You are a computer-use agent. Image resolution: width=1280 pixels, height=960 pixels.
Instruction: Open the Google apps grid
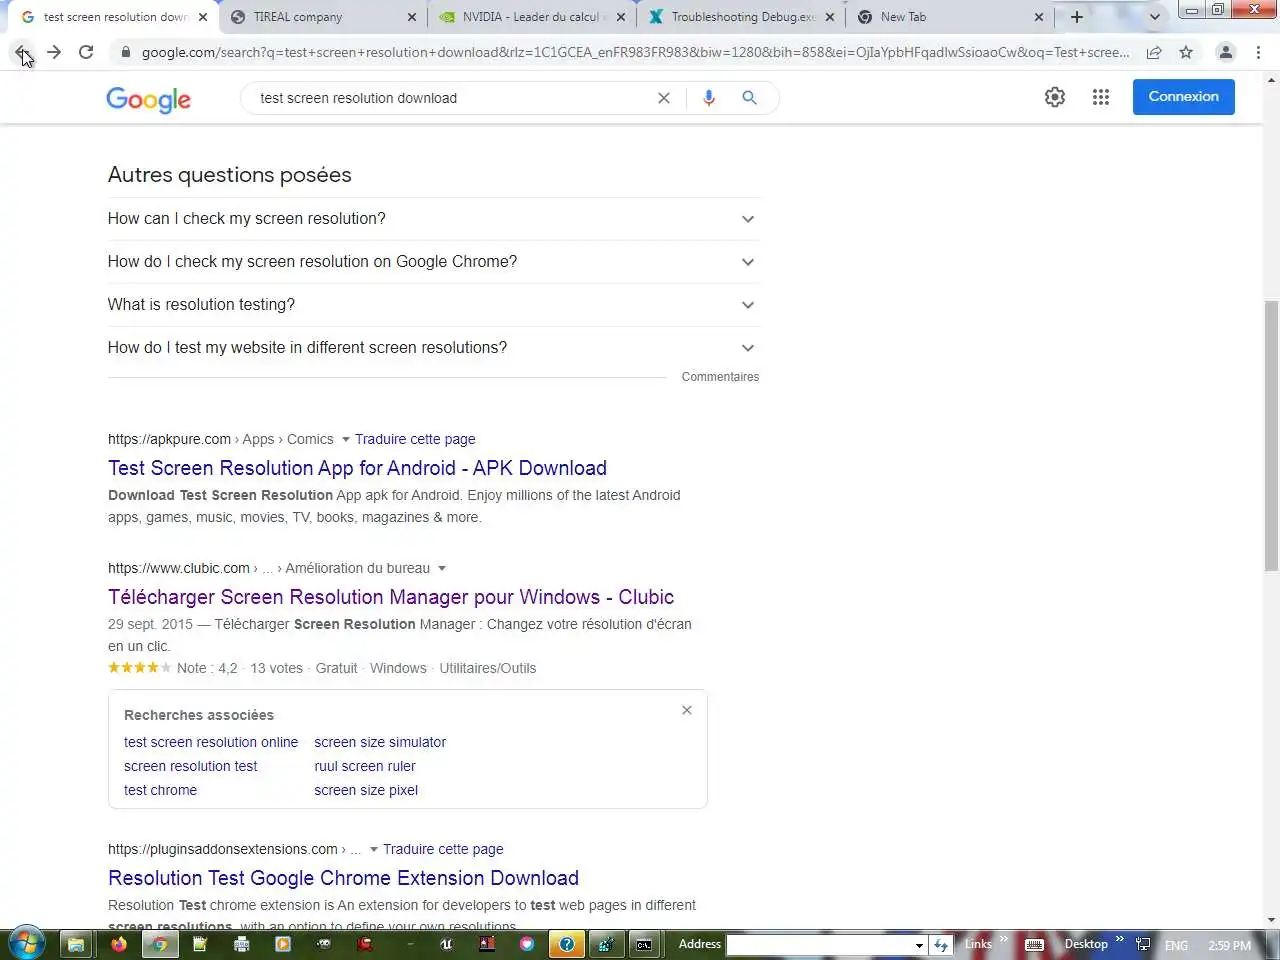[x=1101, y=97]
